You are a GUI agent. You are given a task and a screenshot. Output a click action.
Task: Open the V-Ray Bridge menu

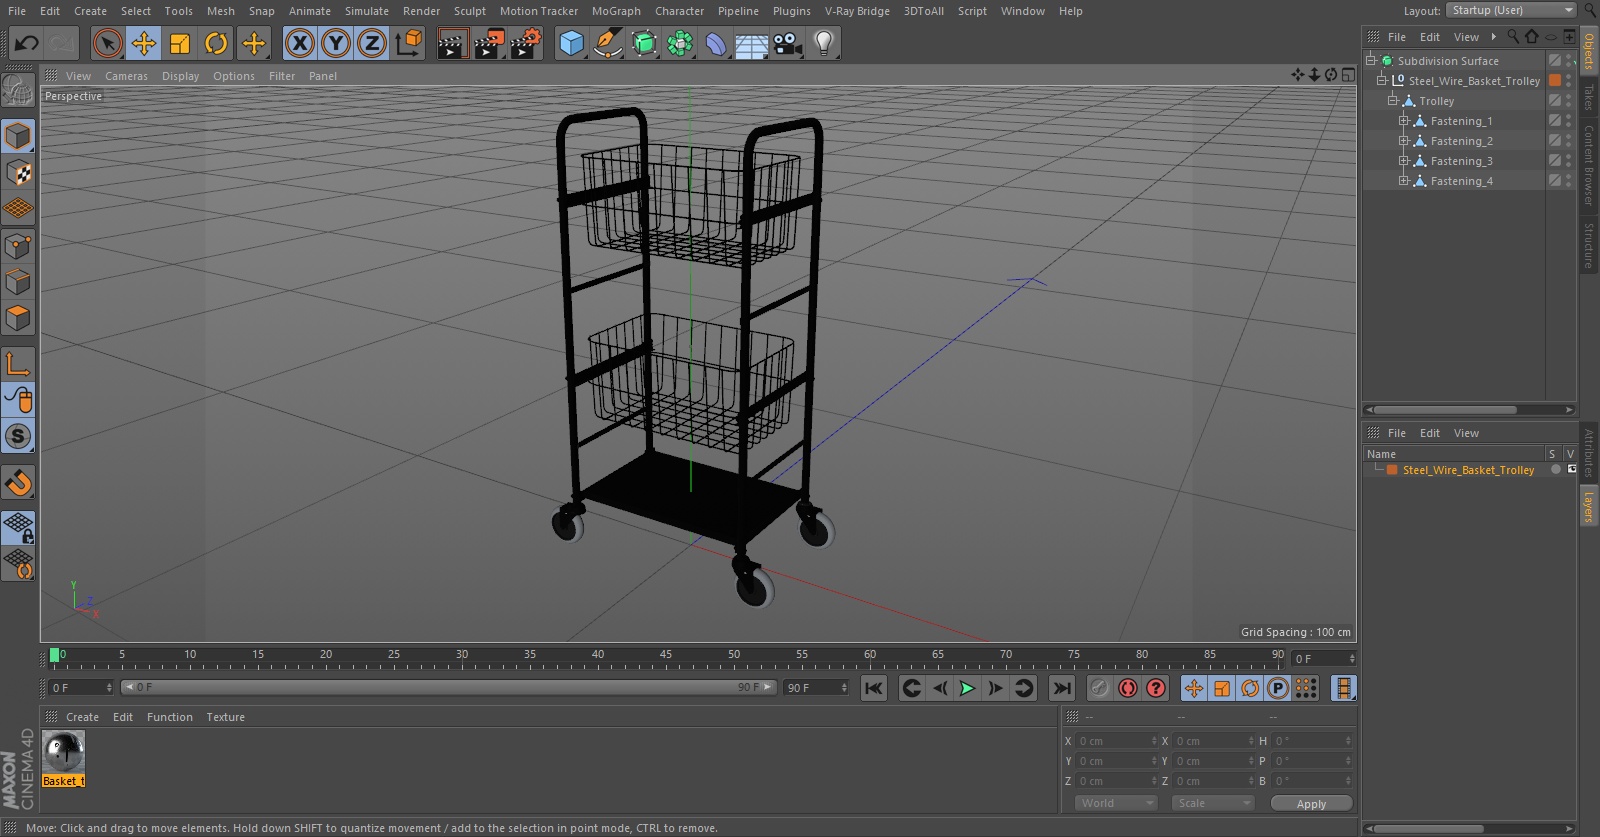(x=857, y=11)
